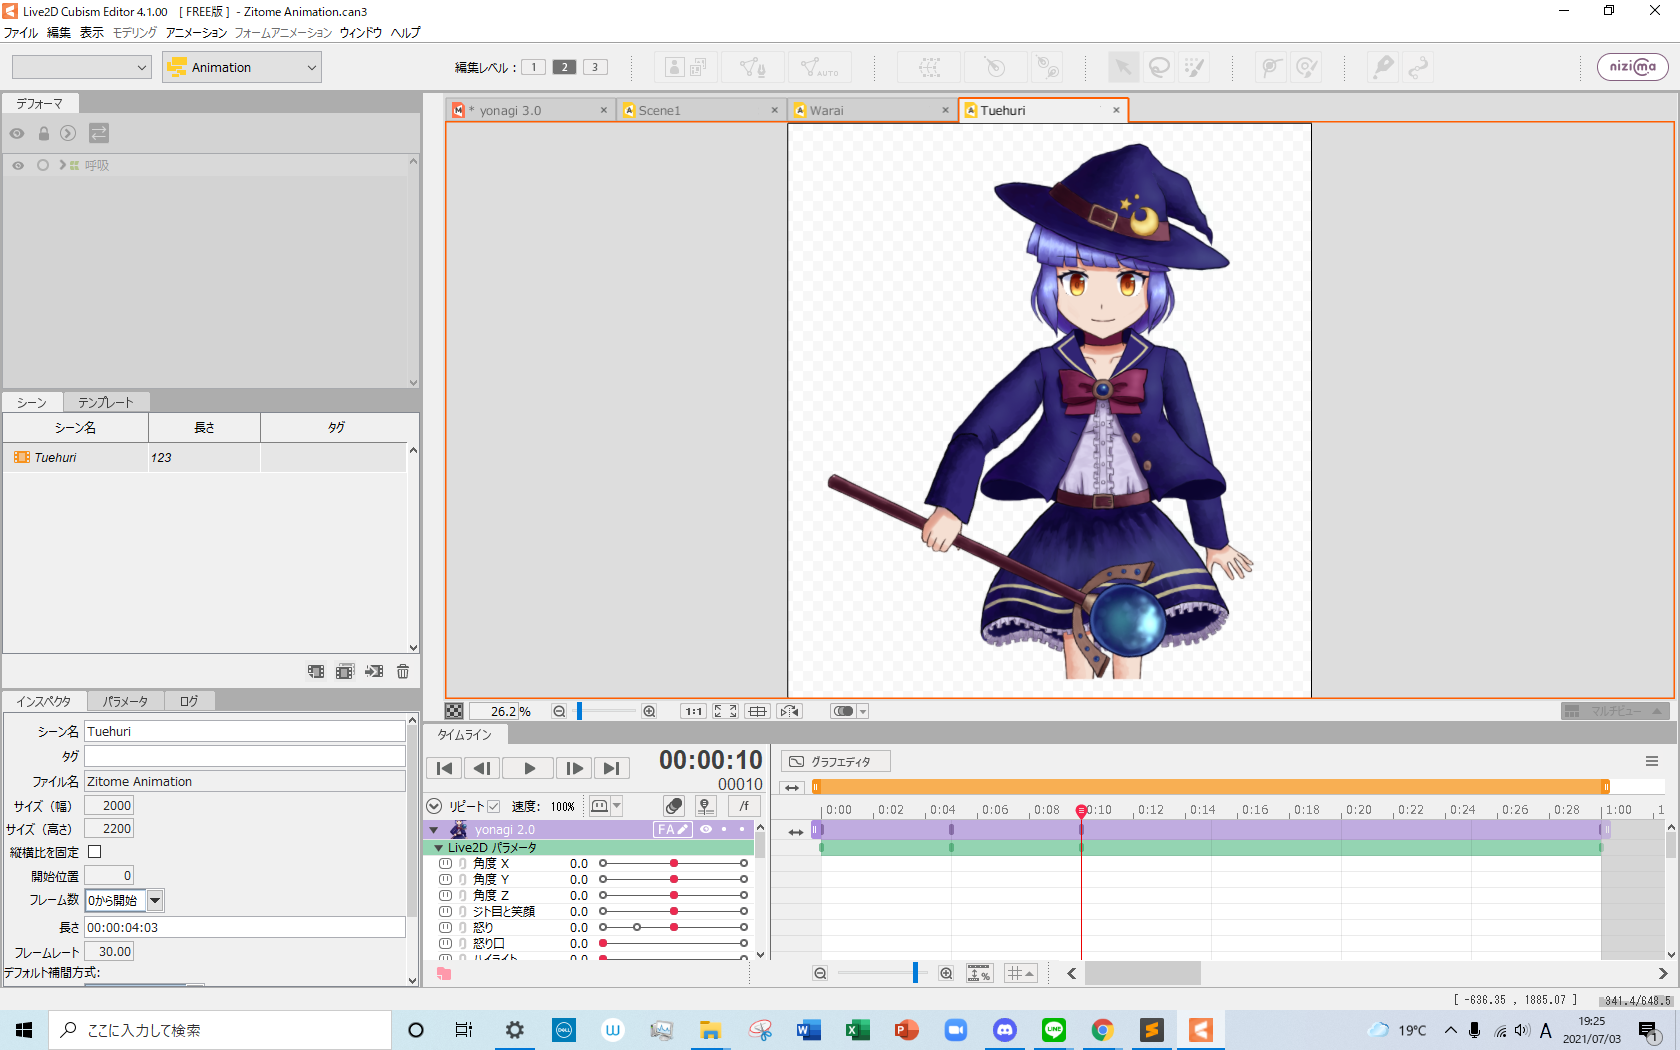Toggle visibility eye for 呼吸 deformer row
This screenshot has width=1680, height=1050.
[x=18, y=165]
